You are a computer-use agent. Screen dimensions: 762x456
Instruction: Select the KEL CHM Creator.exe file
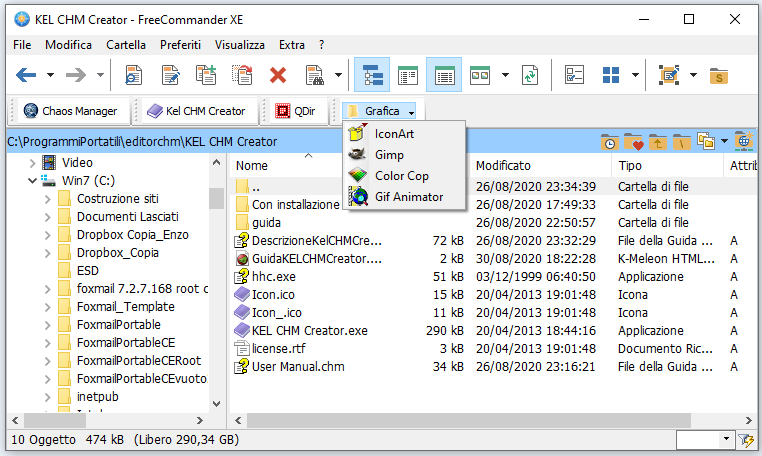(x=310, y=331)
